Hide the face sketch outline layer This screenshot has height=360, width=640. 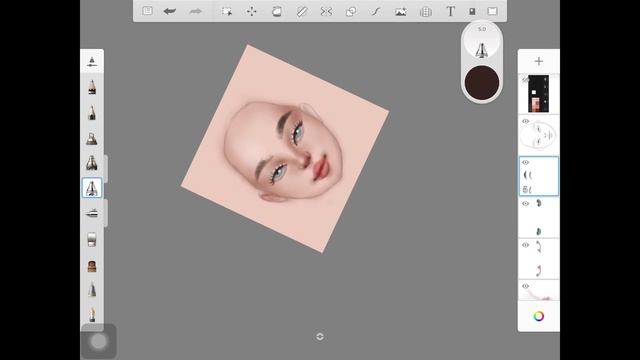click(525, 121)
